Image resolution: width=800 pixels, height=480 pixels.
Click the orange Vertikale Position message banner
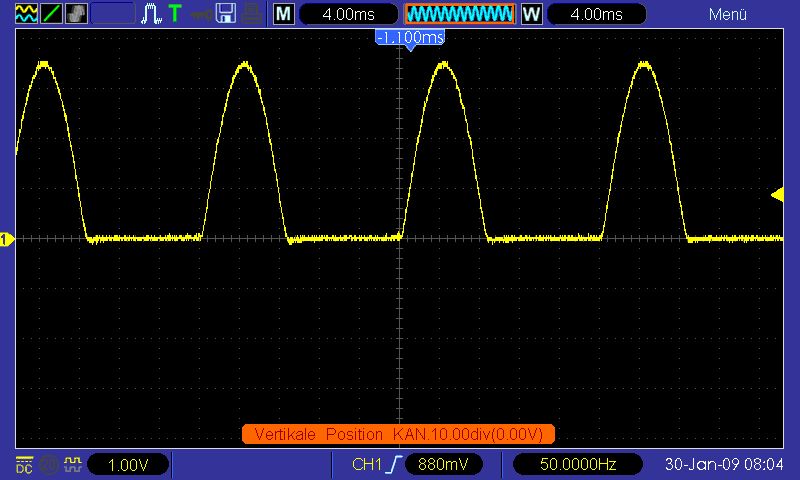click(398, 434)
